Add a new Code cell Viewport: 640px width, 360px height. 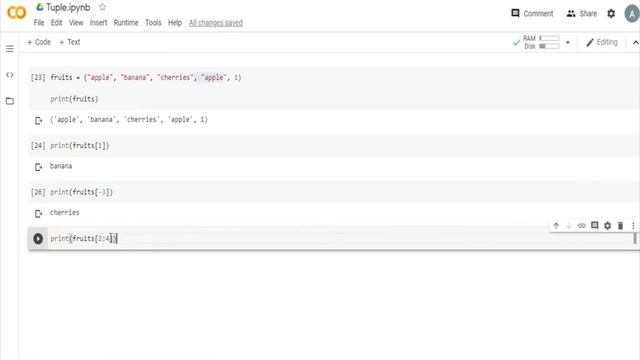coord(39,42)
